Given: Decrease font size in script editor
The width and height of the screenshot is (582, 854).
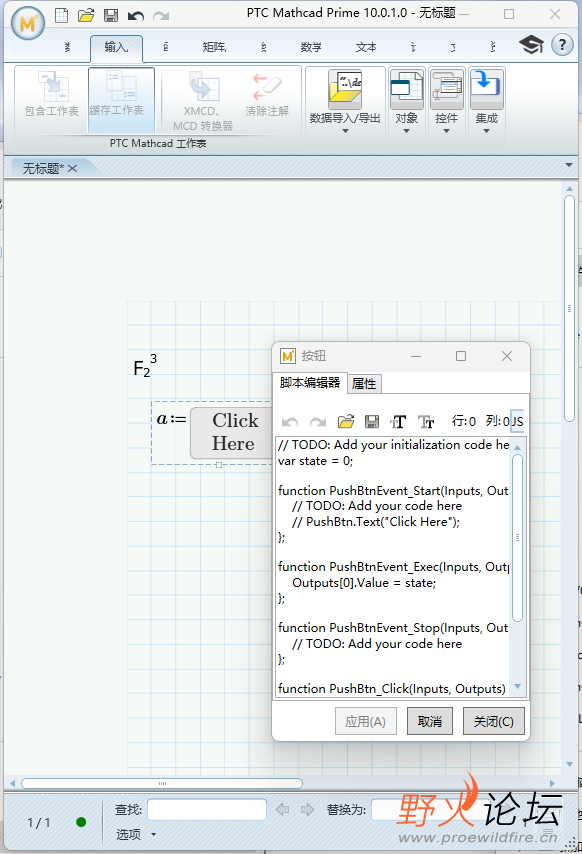Looking at the screenshot, I should click(426, 422).
